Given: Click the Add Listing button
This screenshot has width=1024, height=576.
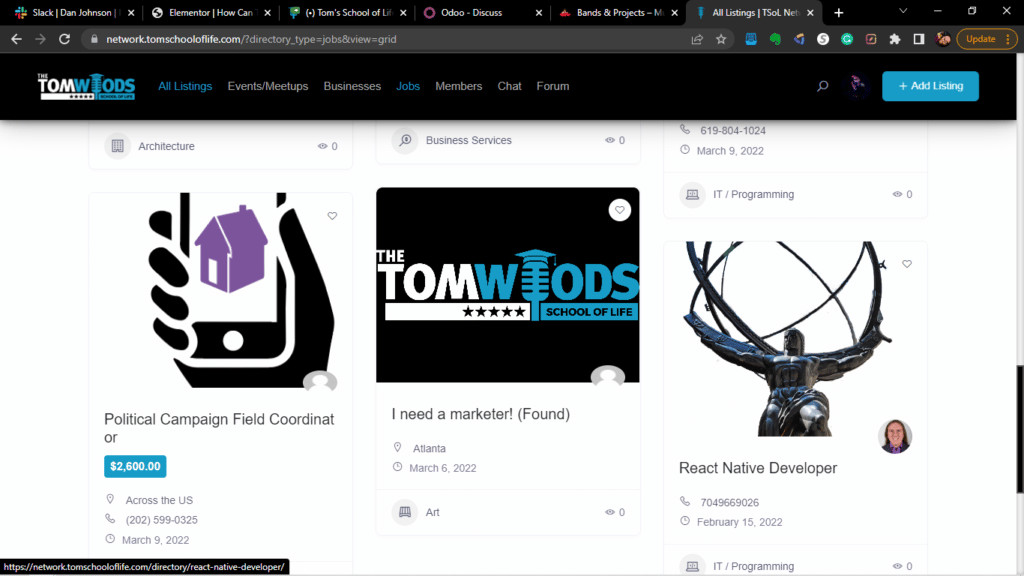Looking at the screenshot, I should [930, 86].
